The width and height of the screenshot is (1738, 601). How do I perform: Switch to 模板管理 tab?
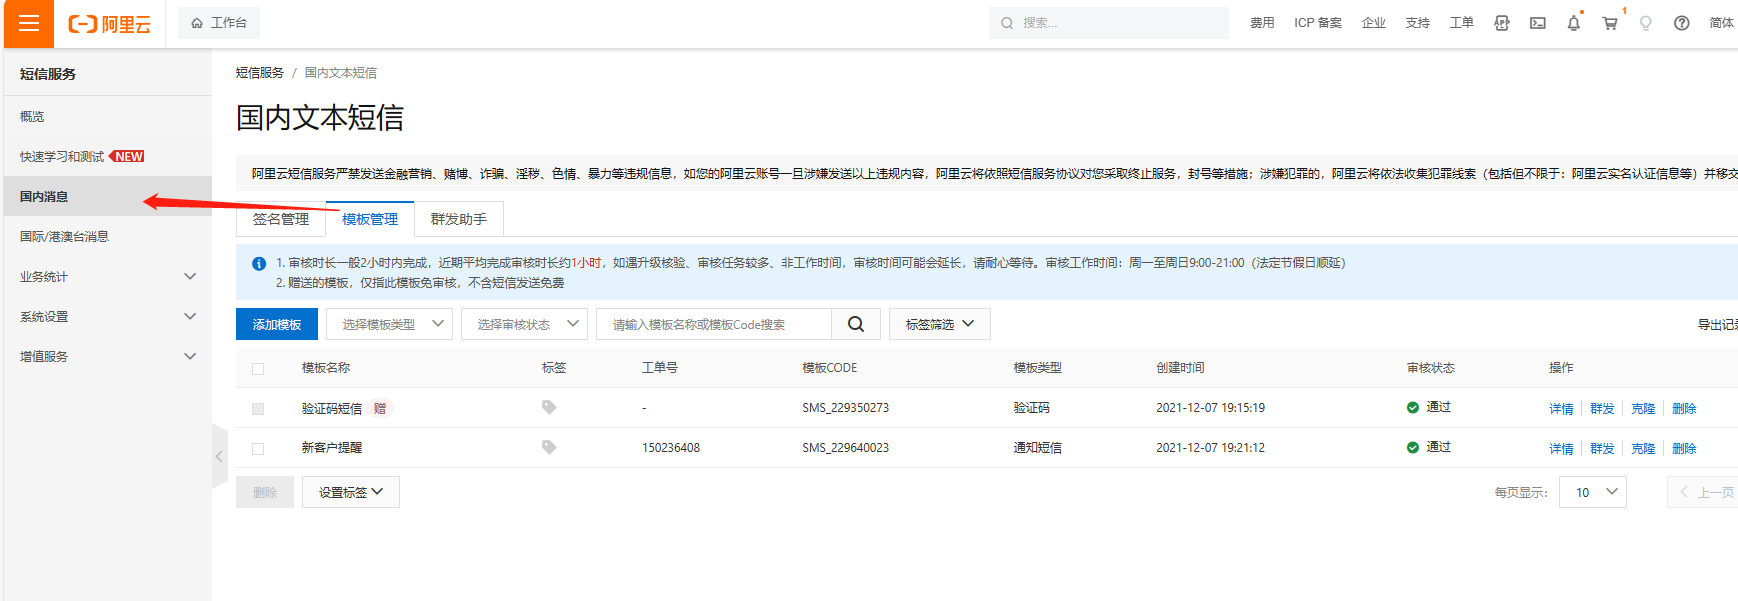pyautogui.click(x=370, y=219)
